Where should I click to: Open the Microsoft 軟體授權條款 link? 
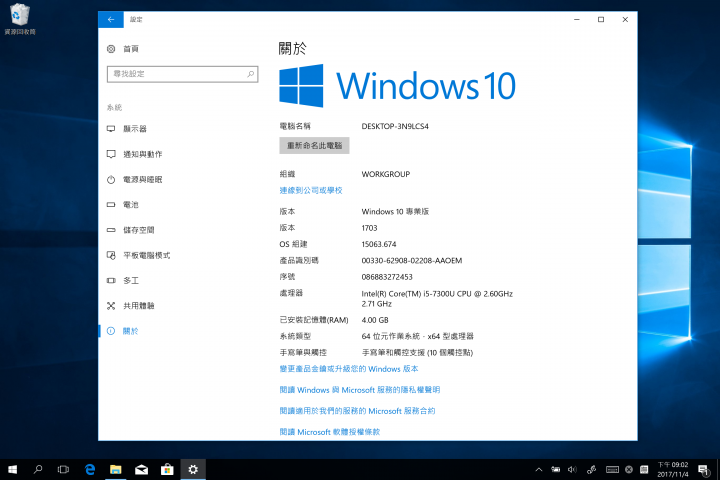coord(330,432)
